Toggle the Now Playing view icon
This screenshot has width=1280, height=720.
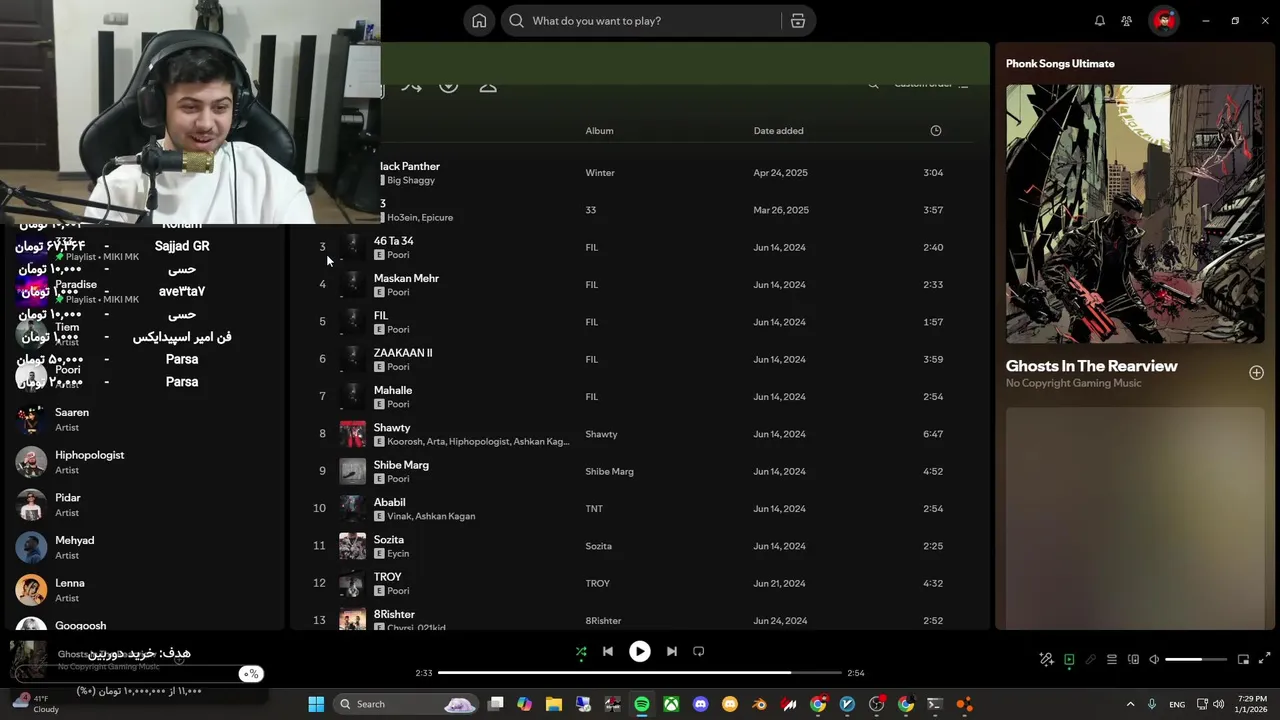(x=1069, y=660)
